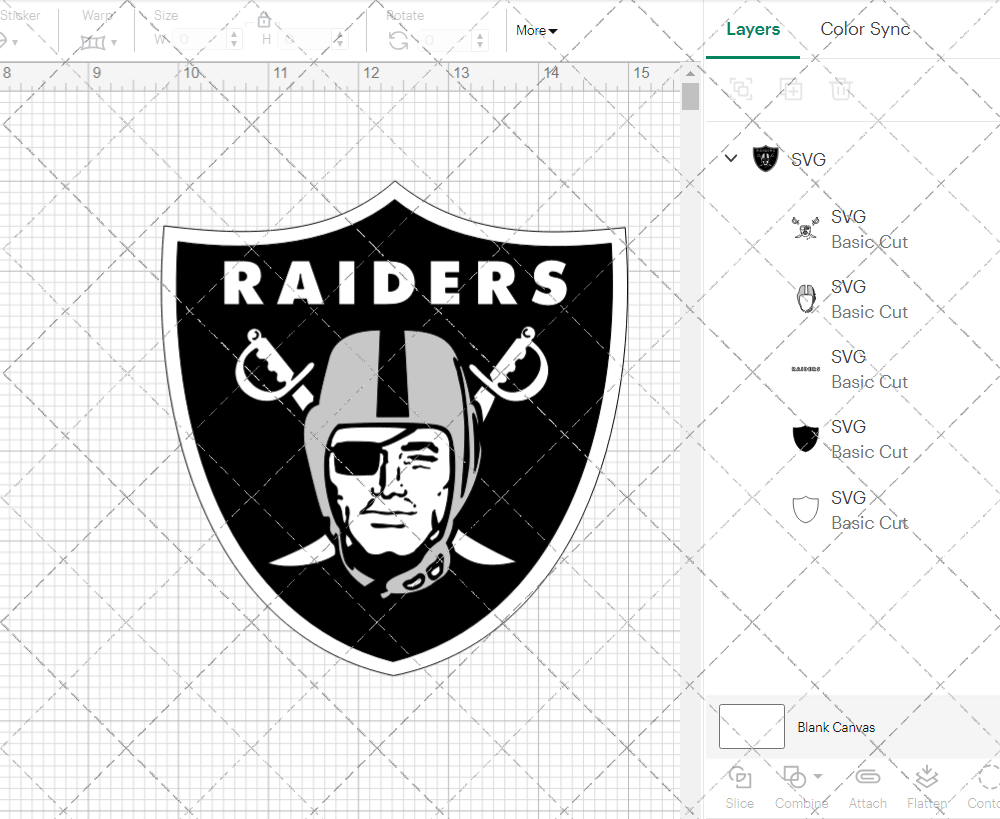Select the helmet SVG layer thumbnail
Viewport: 1000px width, 819px height.
pyautogui.click(x=805, y=299)
